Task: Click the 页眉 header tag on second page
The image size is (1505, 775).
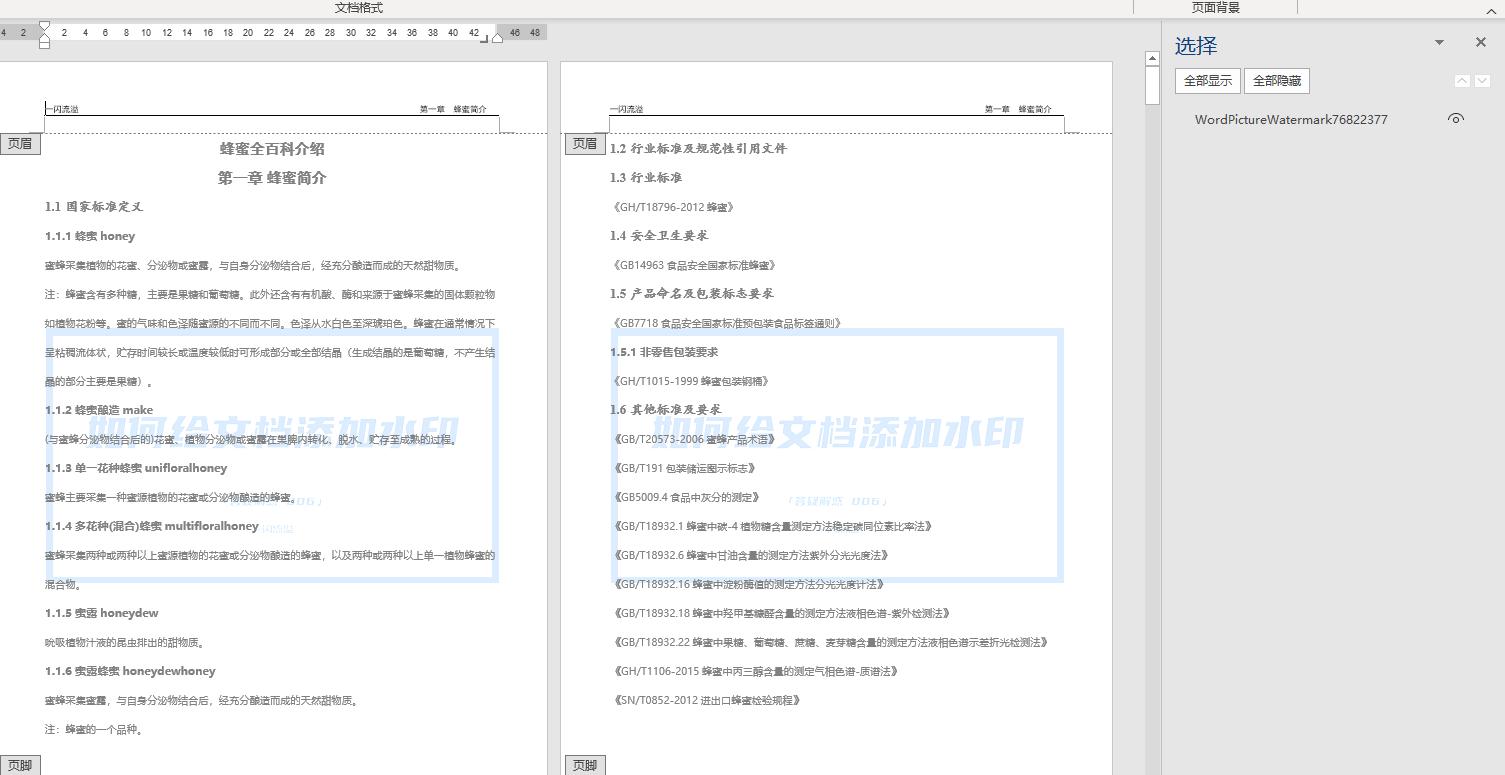Action: pyautogui.click(x=584, y=143)
